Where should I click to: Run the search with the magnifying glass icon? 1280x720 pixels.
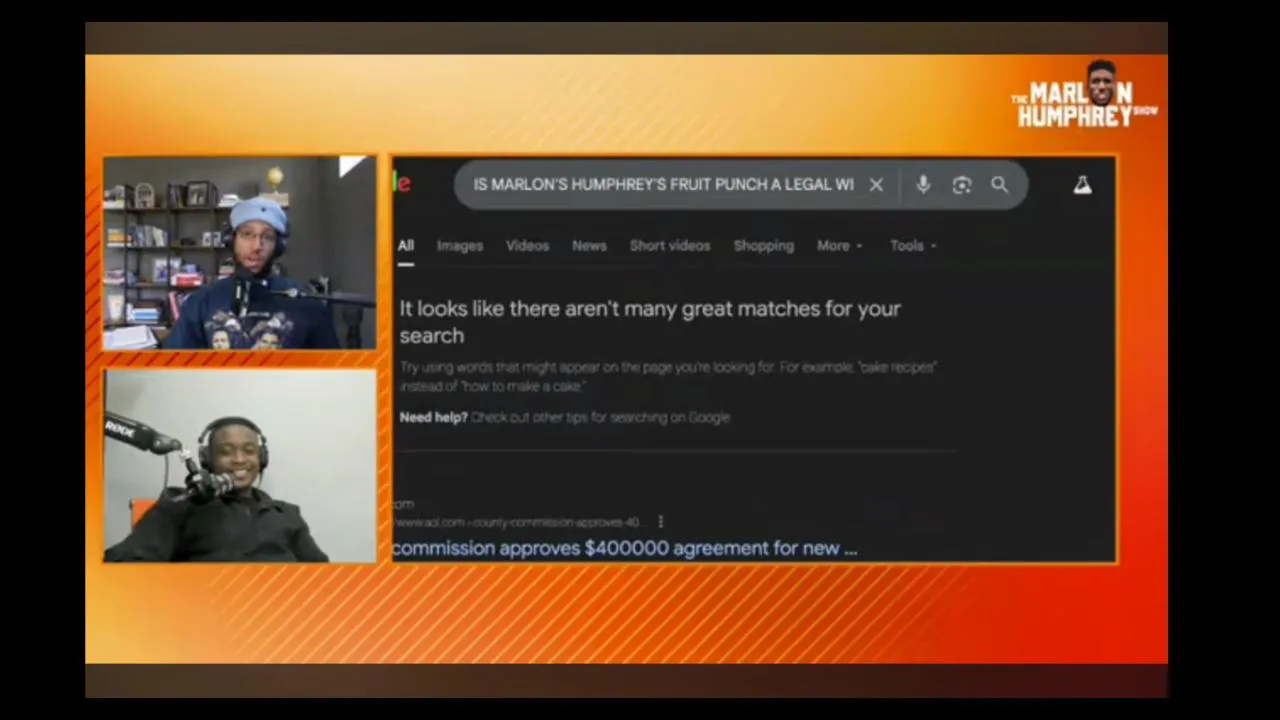(1000, 185)
